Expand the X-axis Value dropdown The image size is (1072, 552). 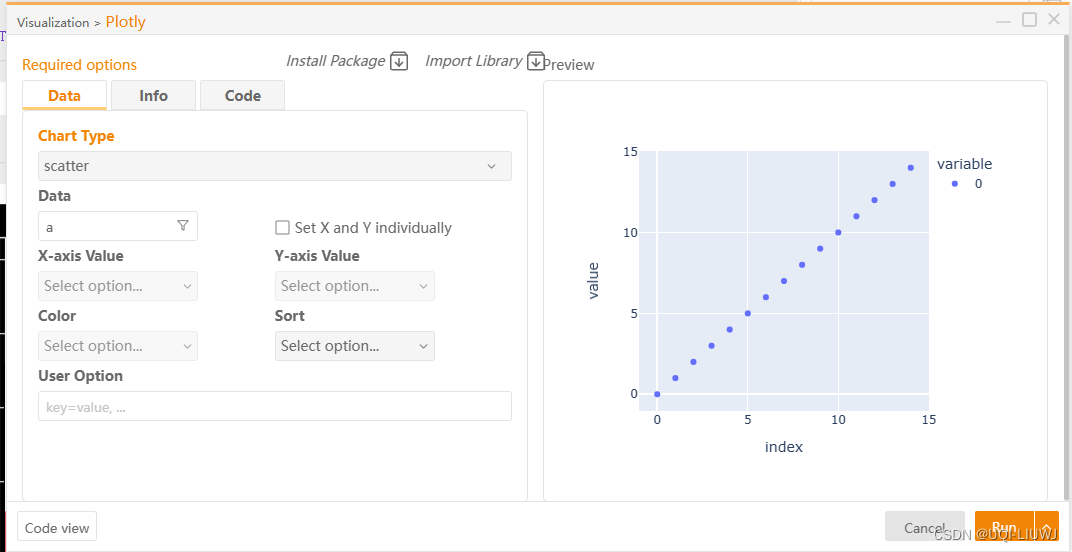pos(118,286)
